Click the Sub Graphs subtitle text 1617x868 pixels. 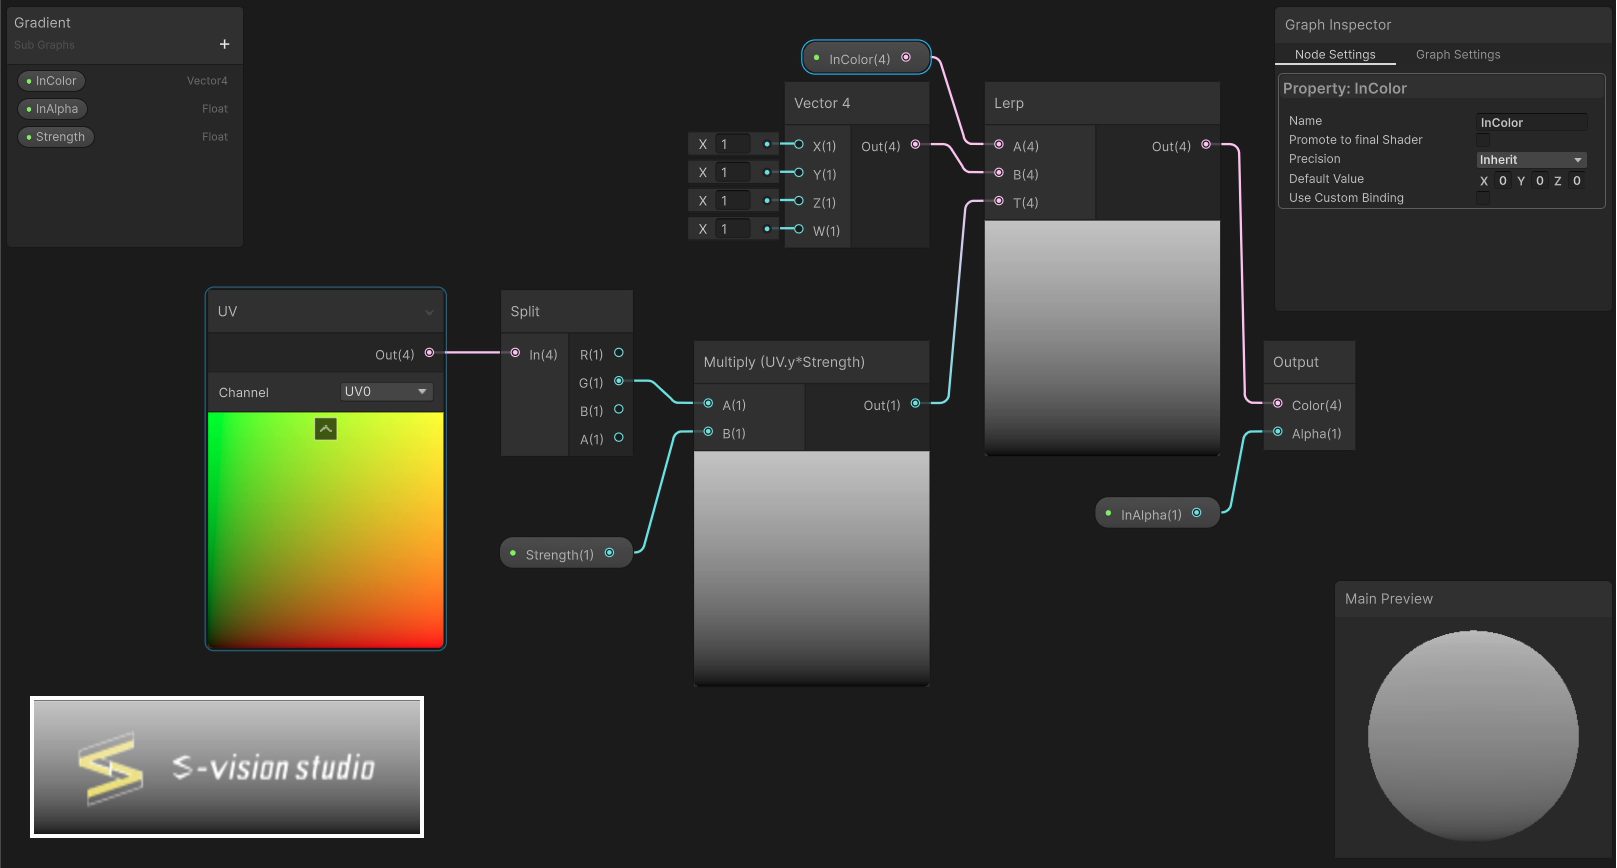coord(44,45)
